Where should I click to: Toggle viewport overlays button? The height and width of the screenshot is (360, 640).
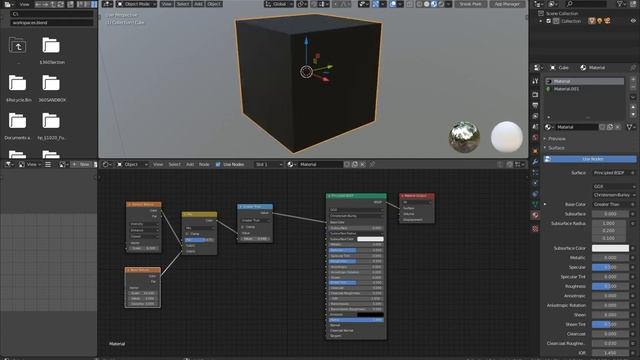tap(394, 4)
